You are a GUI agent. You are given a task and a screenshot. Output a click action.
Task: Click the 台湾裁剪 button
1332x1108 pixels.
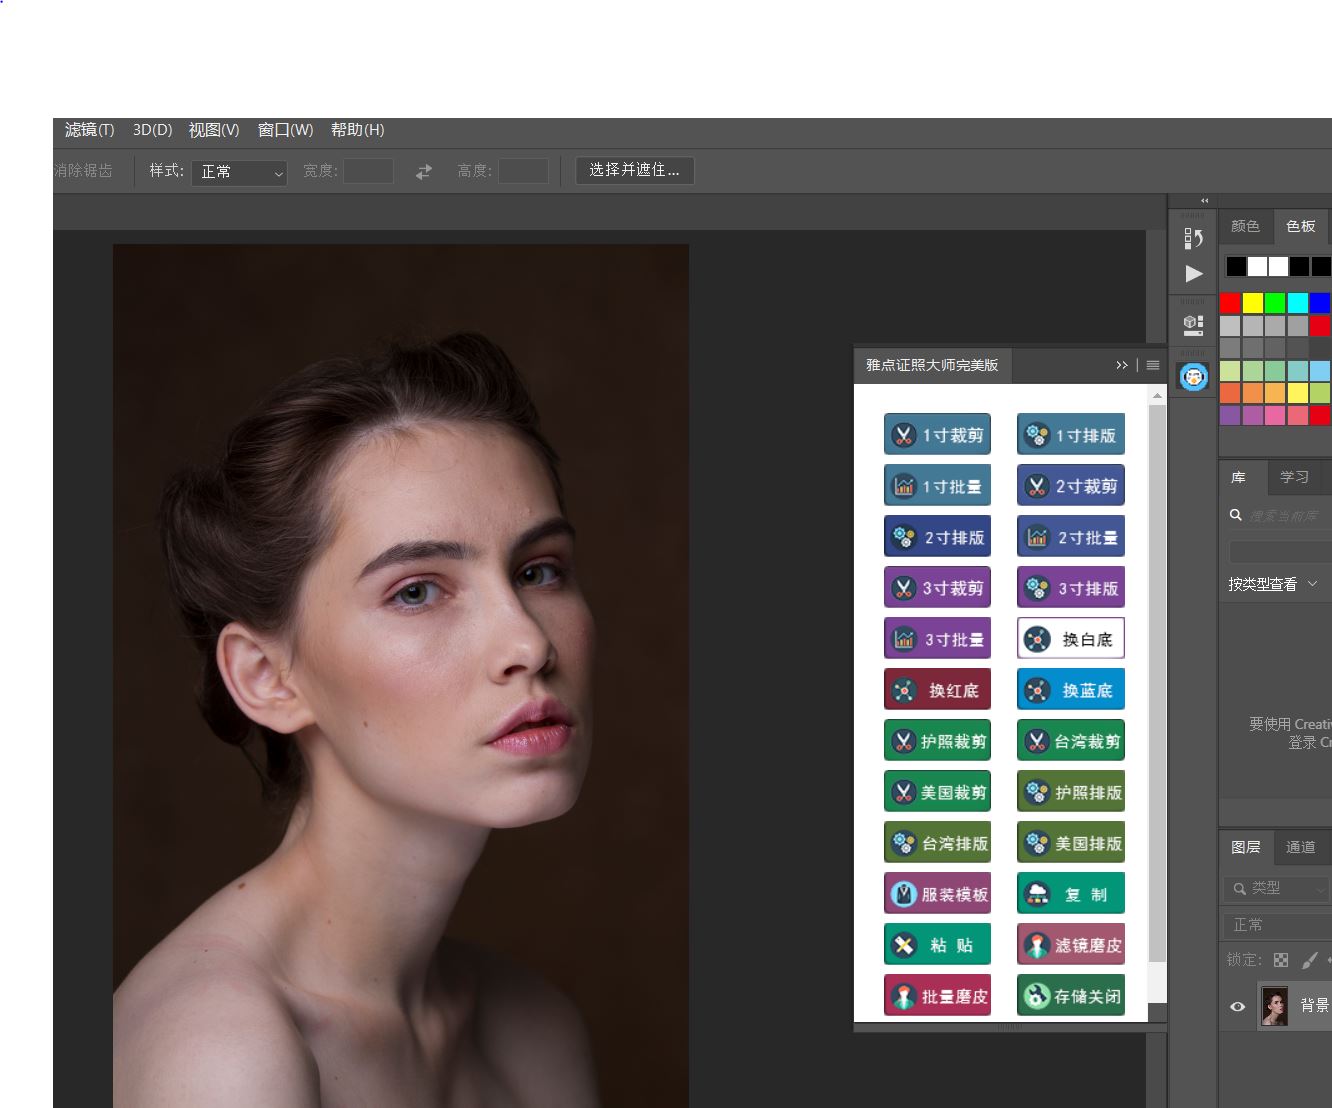tap(1071, 741)
